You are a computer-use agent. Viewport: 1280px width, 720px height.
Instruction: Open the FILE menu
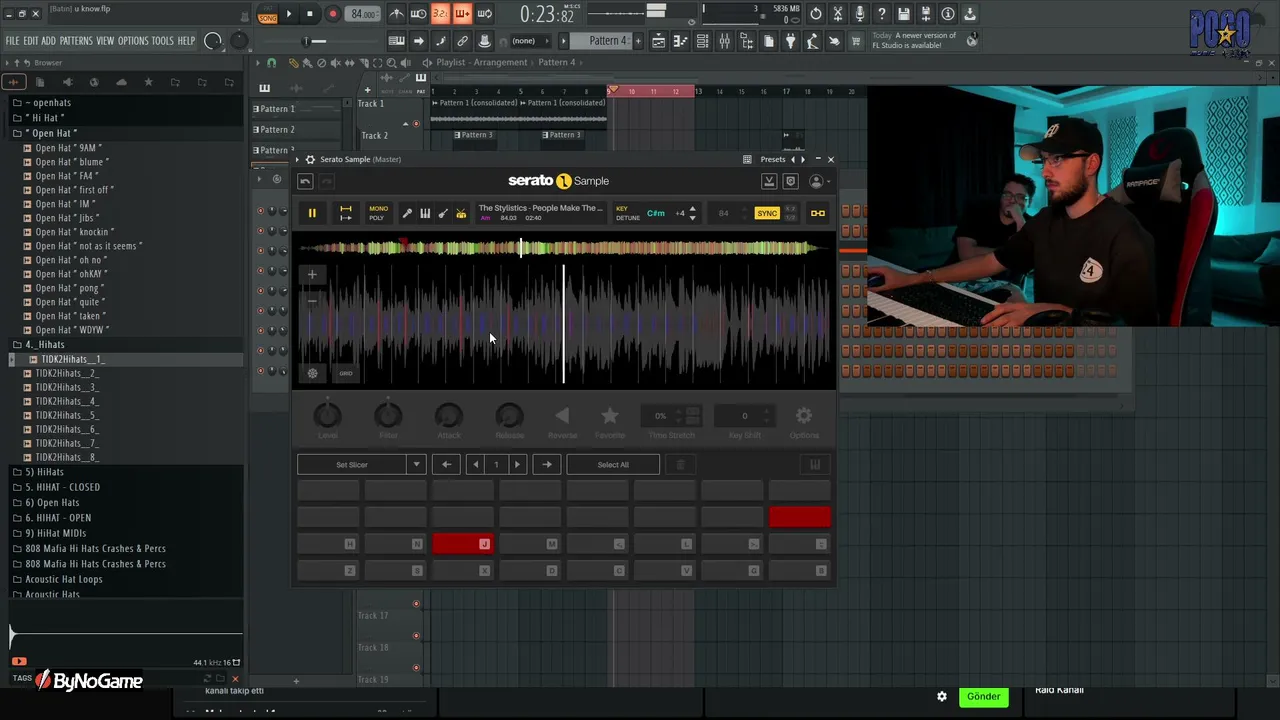click(13, 41)
